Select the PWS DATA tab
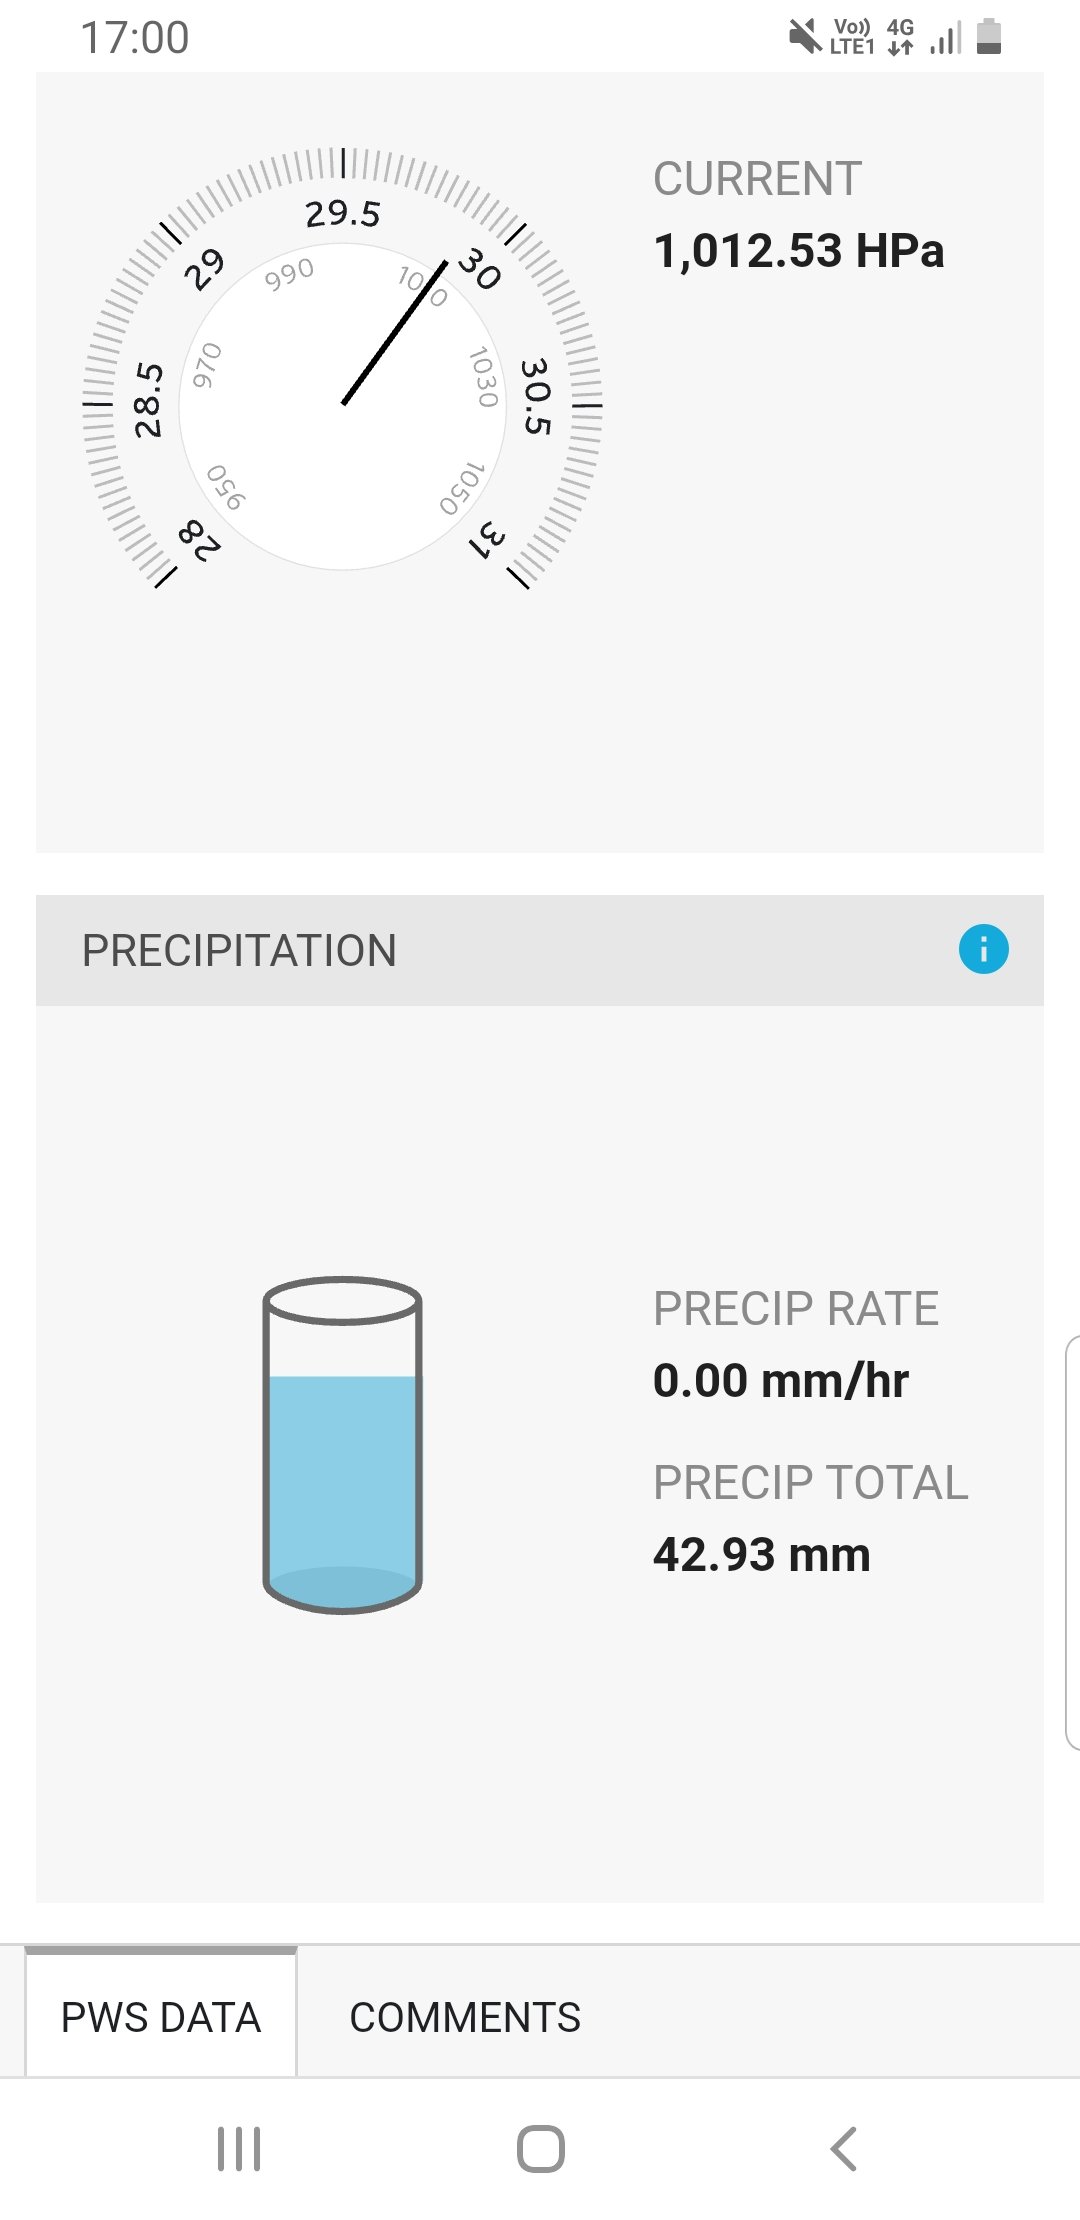 (161, 2017)
